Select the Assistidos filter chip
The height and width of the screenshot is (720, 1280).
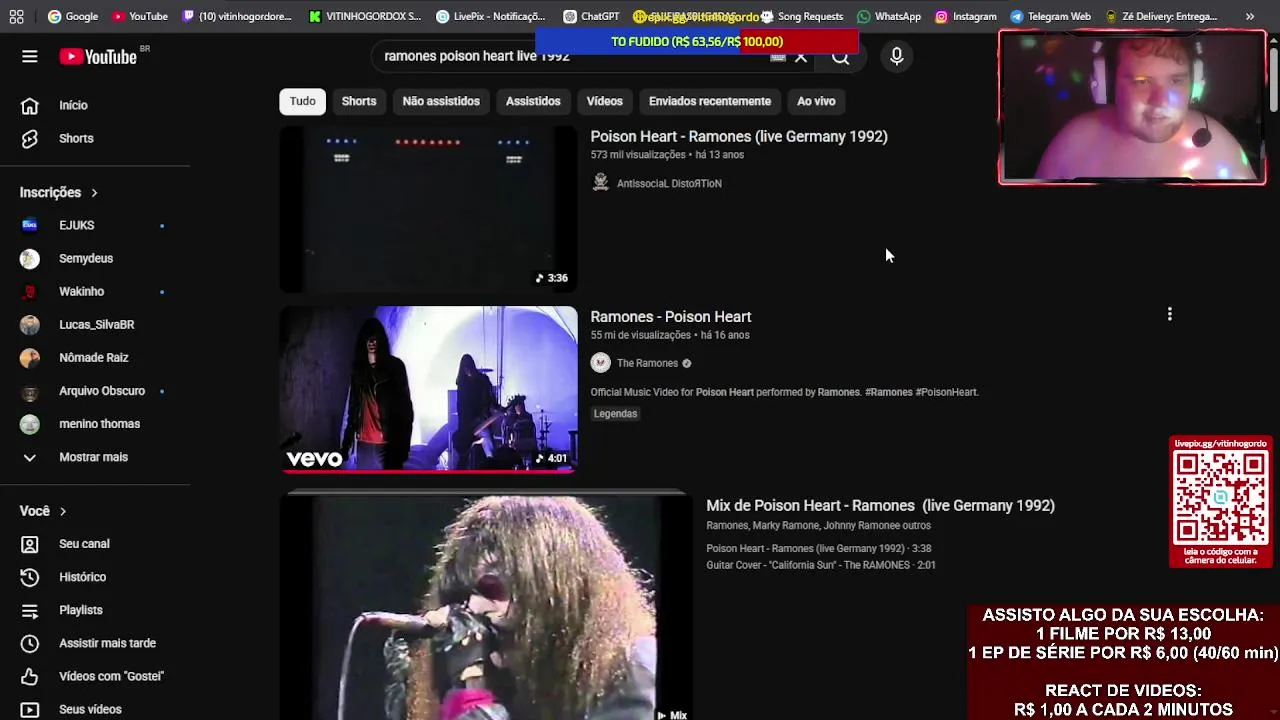(x=533, y=101)
